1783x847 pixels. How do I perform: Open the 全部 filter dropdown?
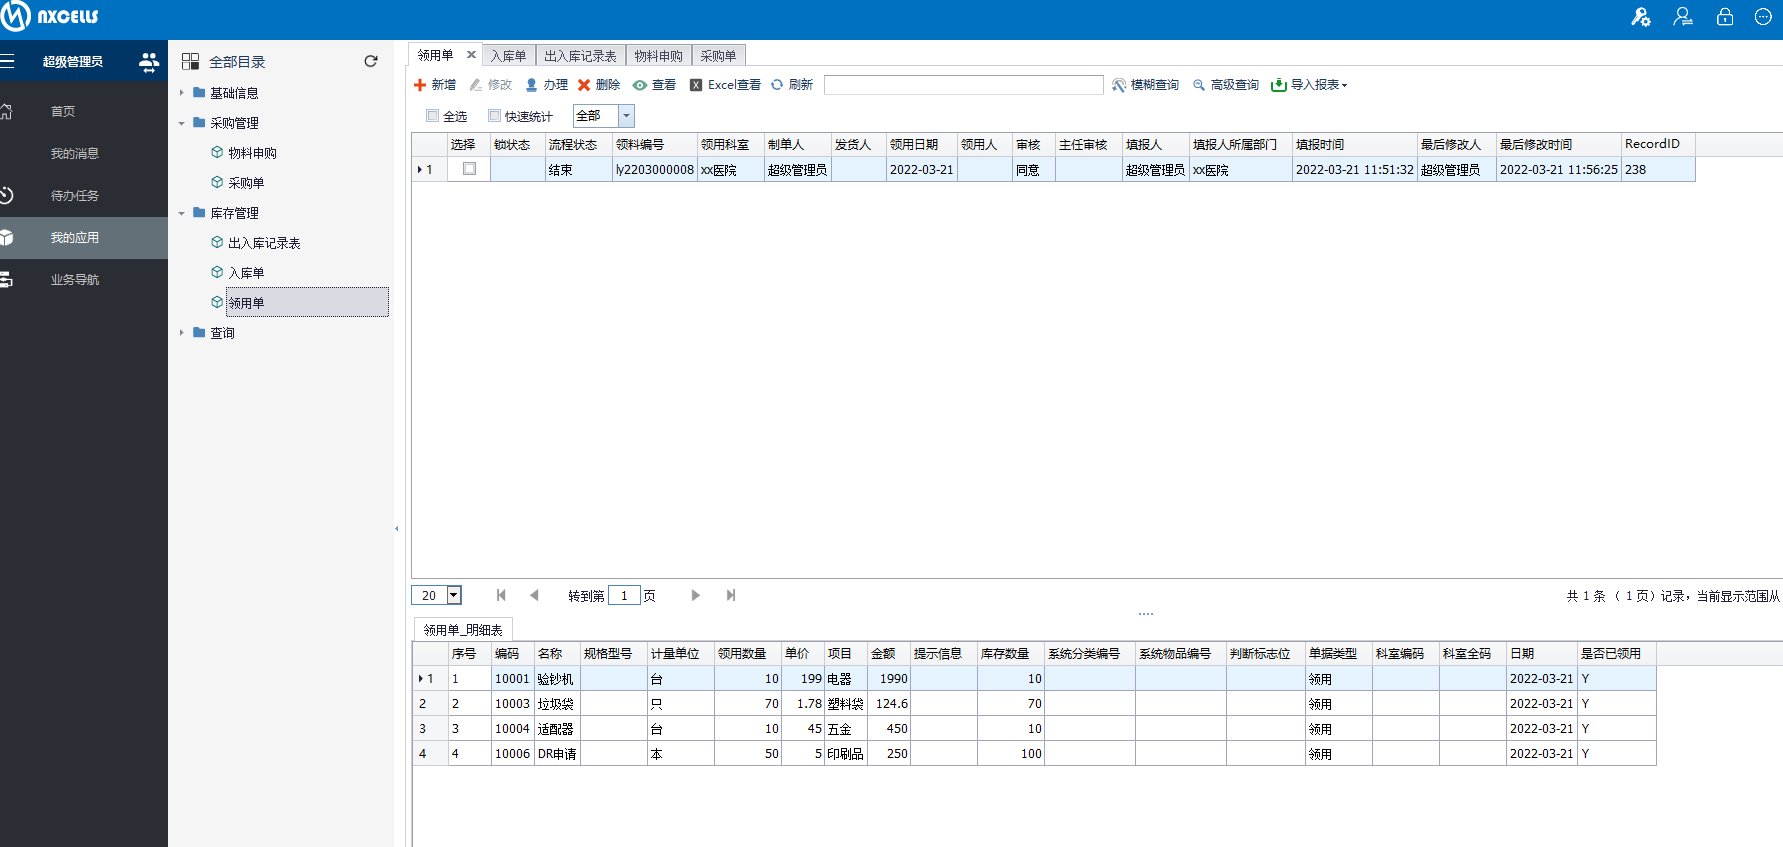click(x=626, y=116)
